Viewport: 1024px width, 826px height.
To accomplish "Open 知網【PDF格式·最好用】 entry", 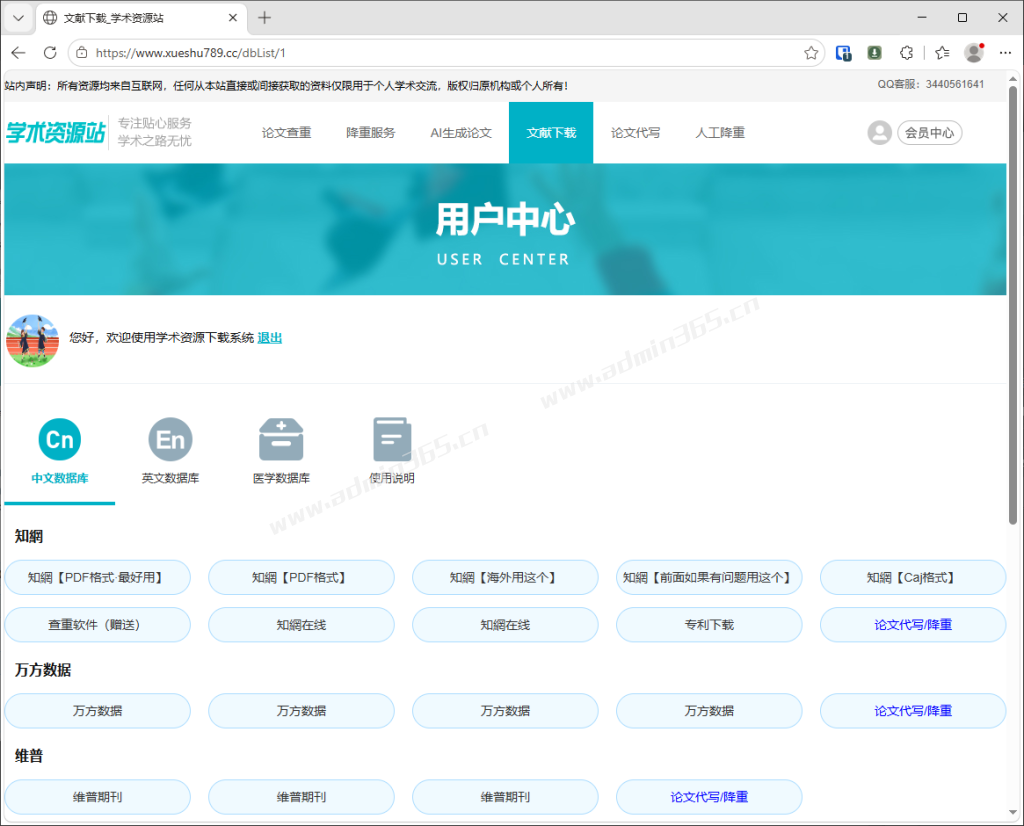I will 97,577.
